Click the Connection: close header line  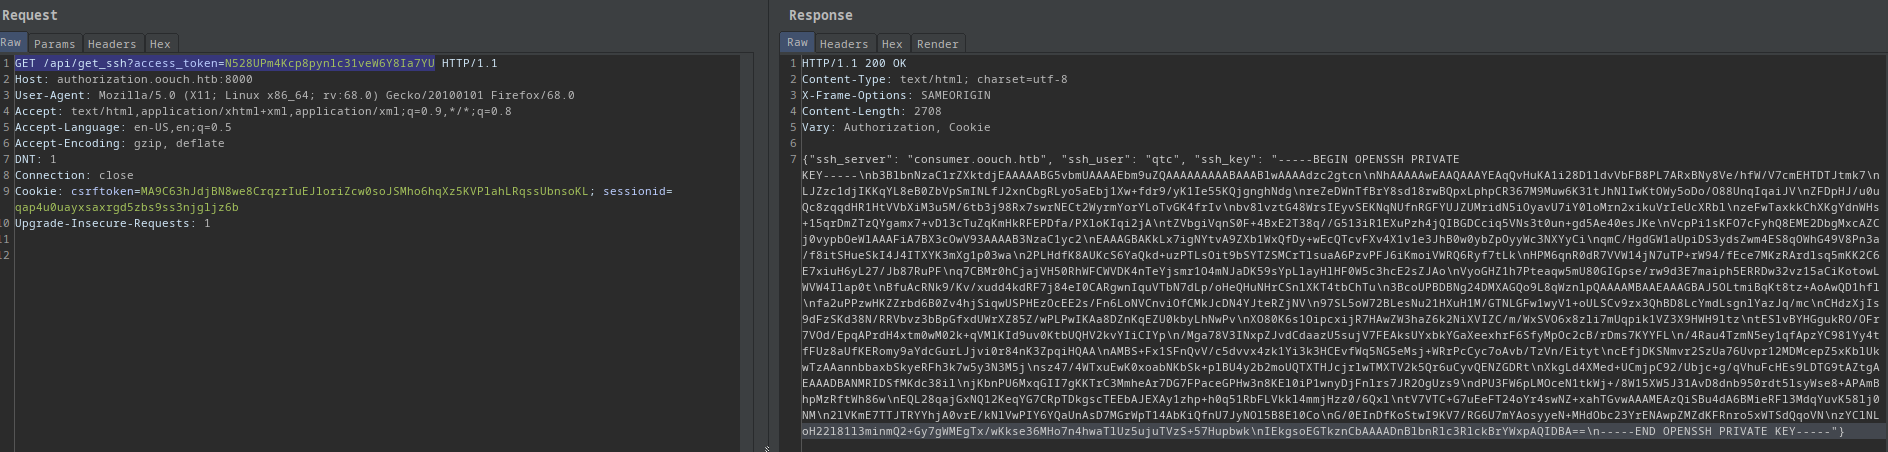[74, 175]
